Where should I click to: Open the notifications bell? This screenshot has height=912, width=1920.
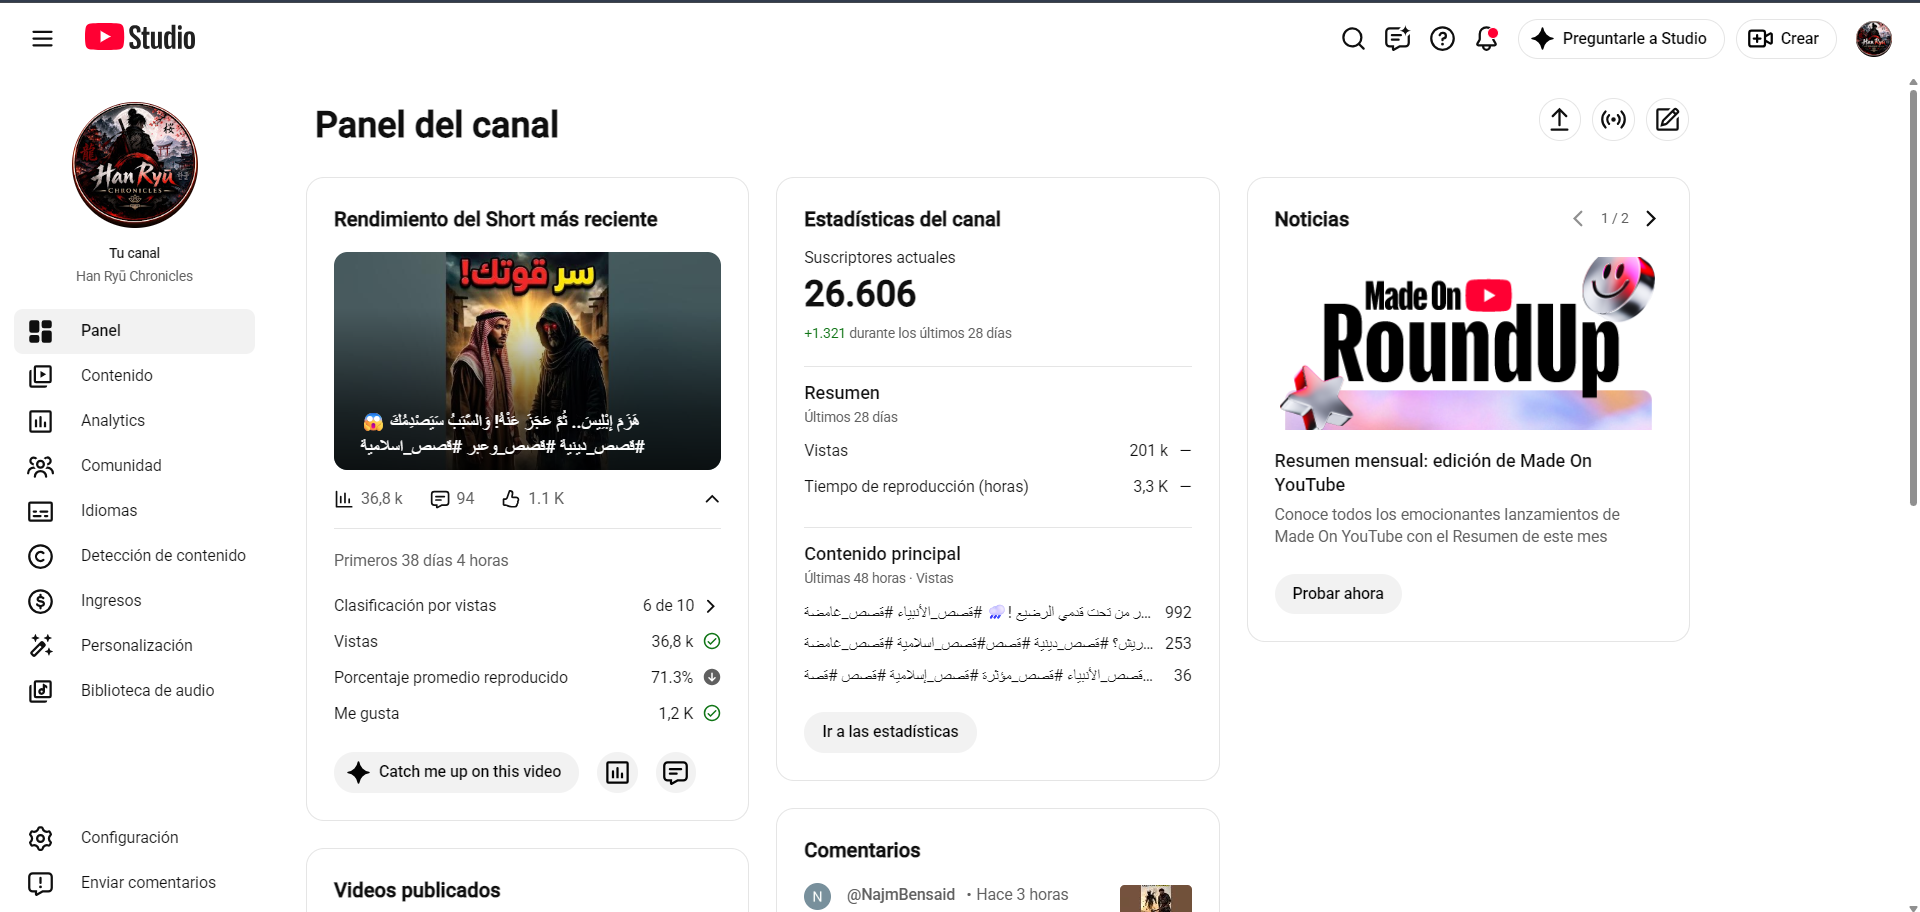pos(1487,39)
